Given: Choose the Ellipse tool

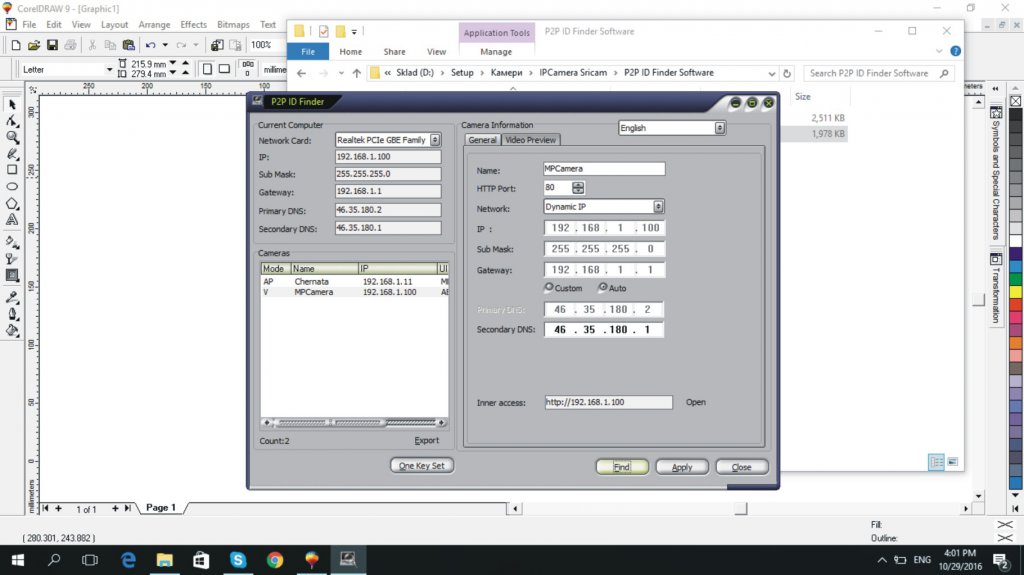Looking at the screenshot, I should coord(12,186).
